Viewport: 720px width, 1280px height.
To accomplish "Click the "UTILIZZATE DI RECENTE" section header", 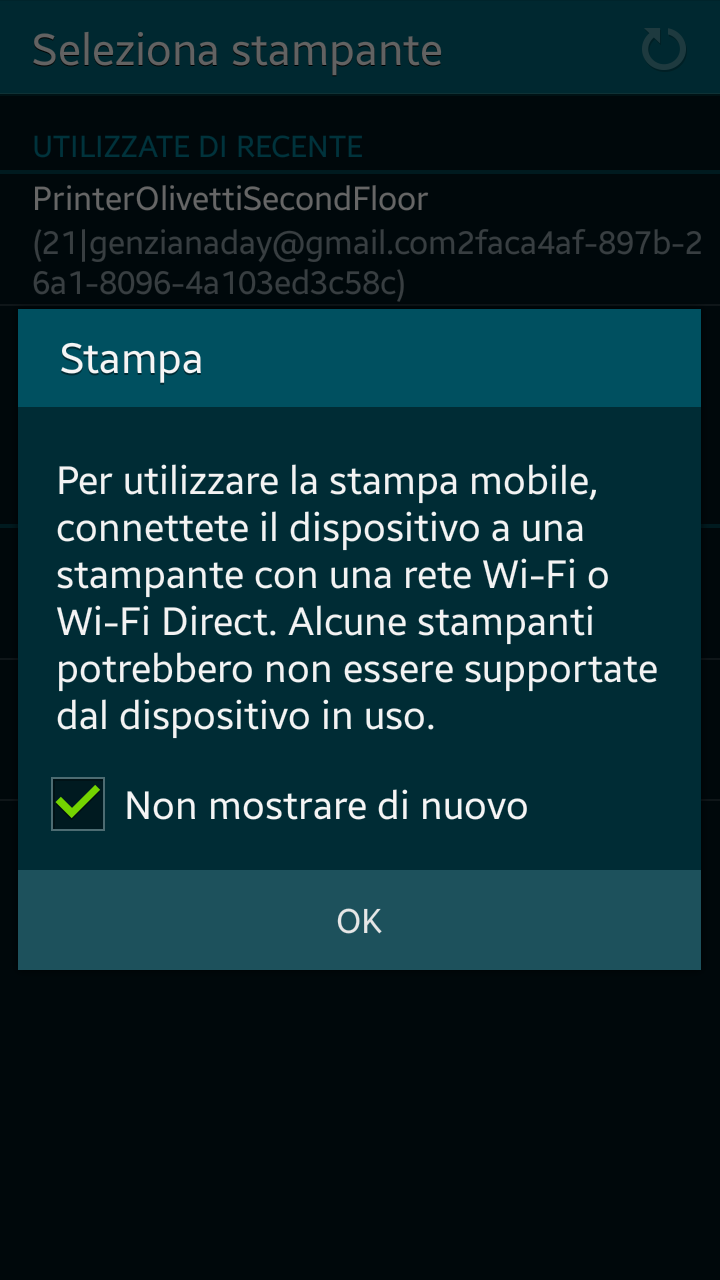I will [197, 147].
